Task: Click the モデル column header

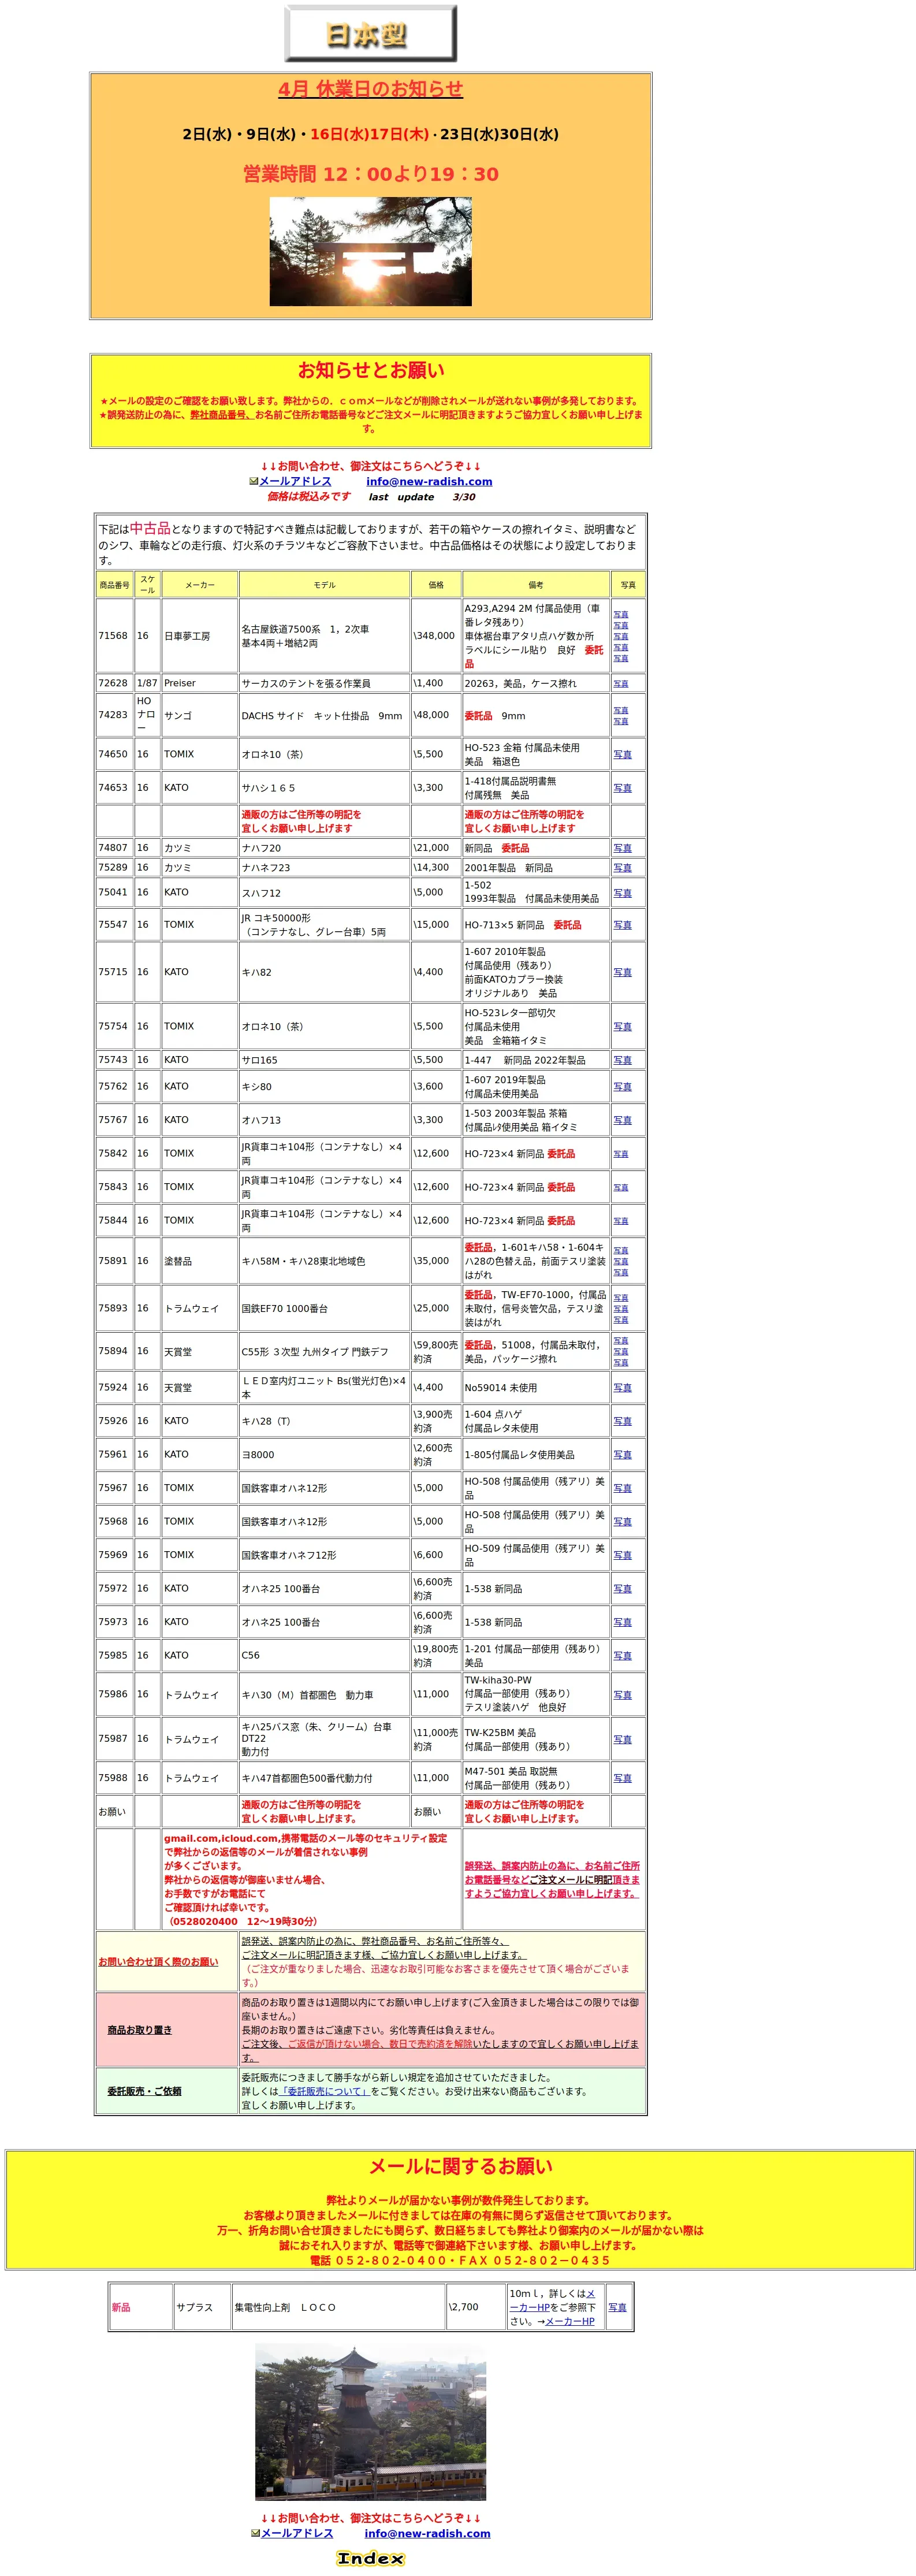Action: click(325, 585)
